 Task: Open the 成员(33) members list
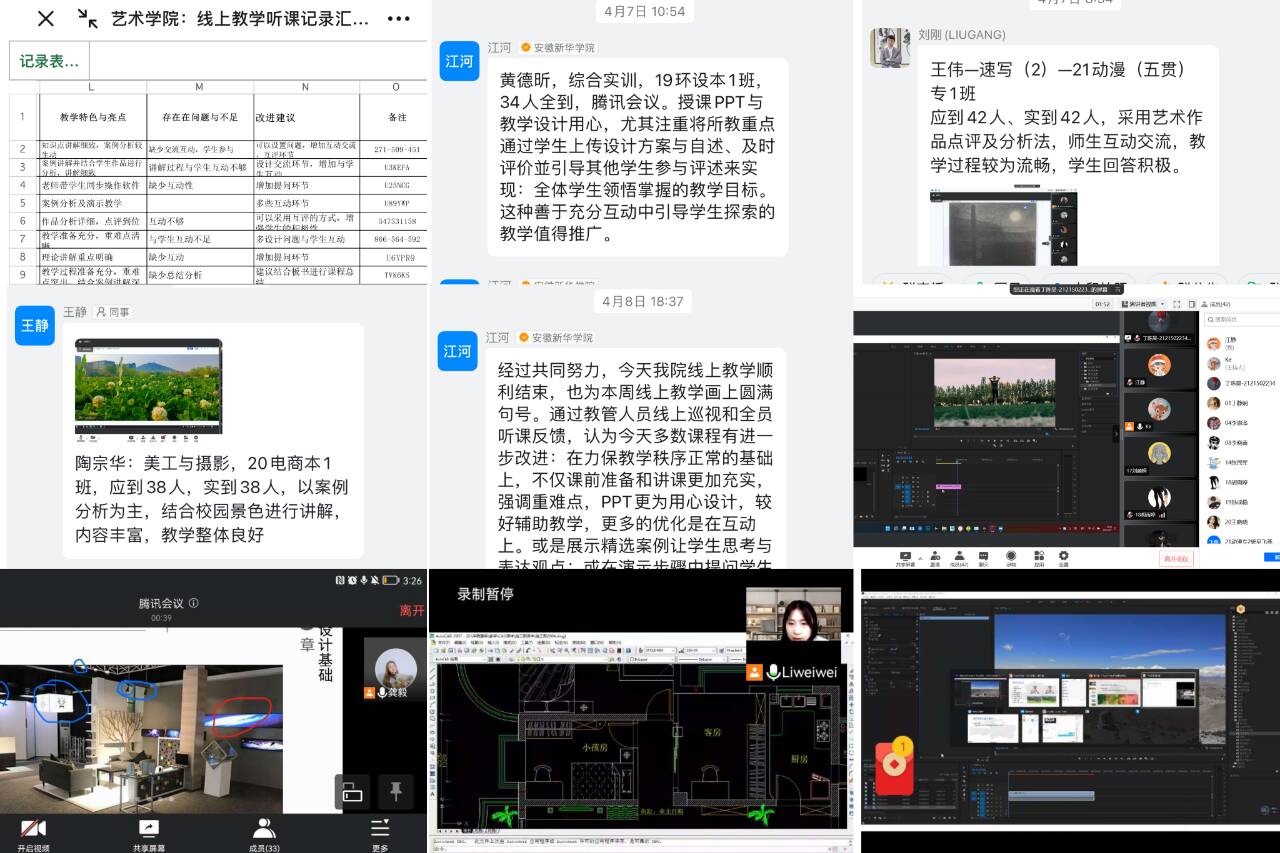click(264, 828)
